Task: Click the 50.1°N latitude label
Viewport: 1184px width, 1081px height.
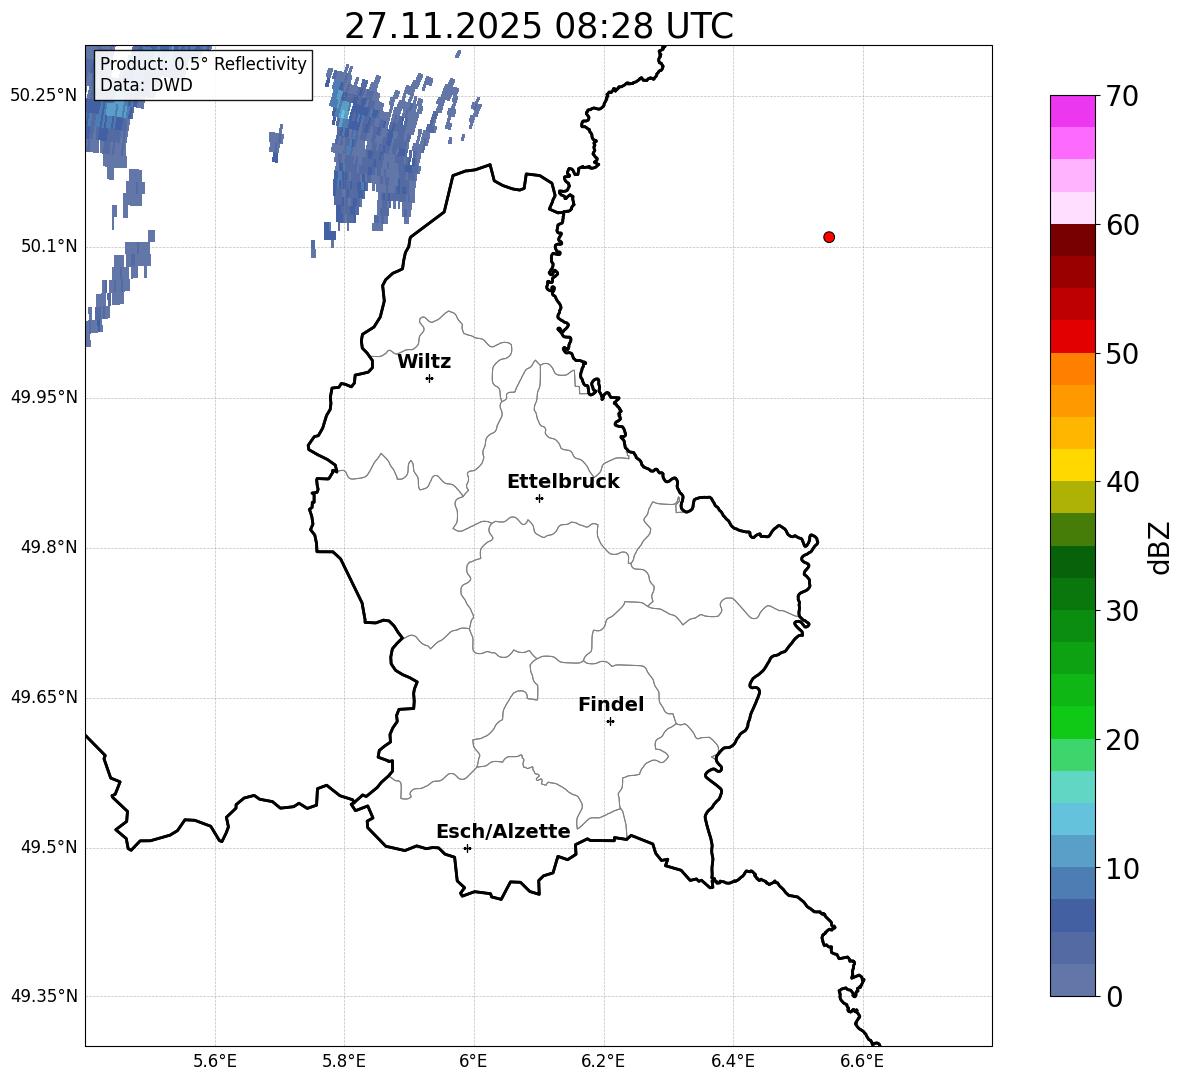Action: [49, 246]
